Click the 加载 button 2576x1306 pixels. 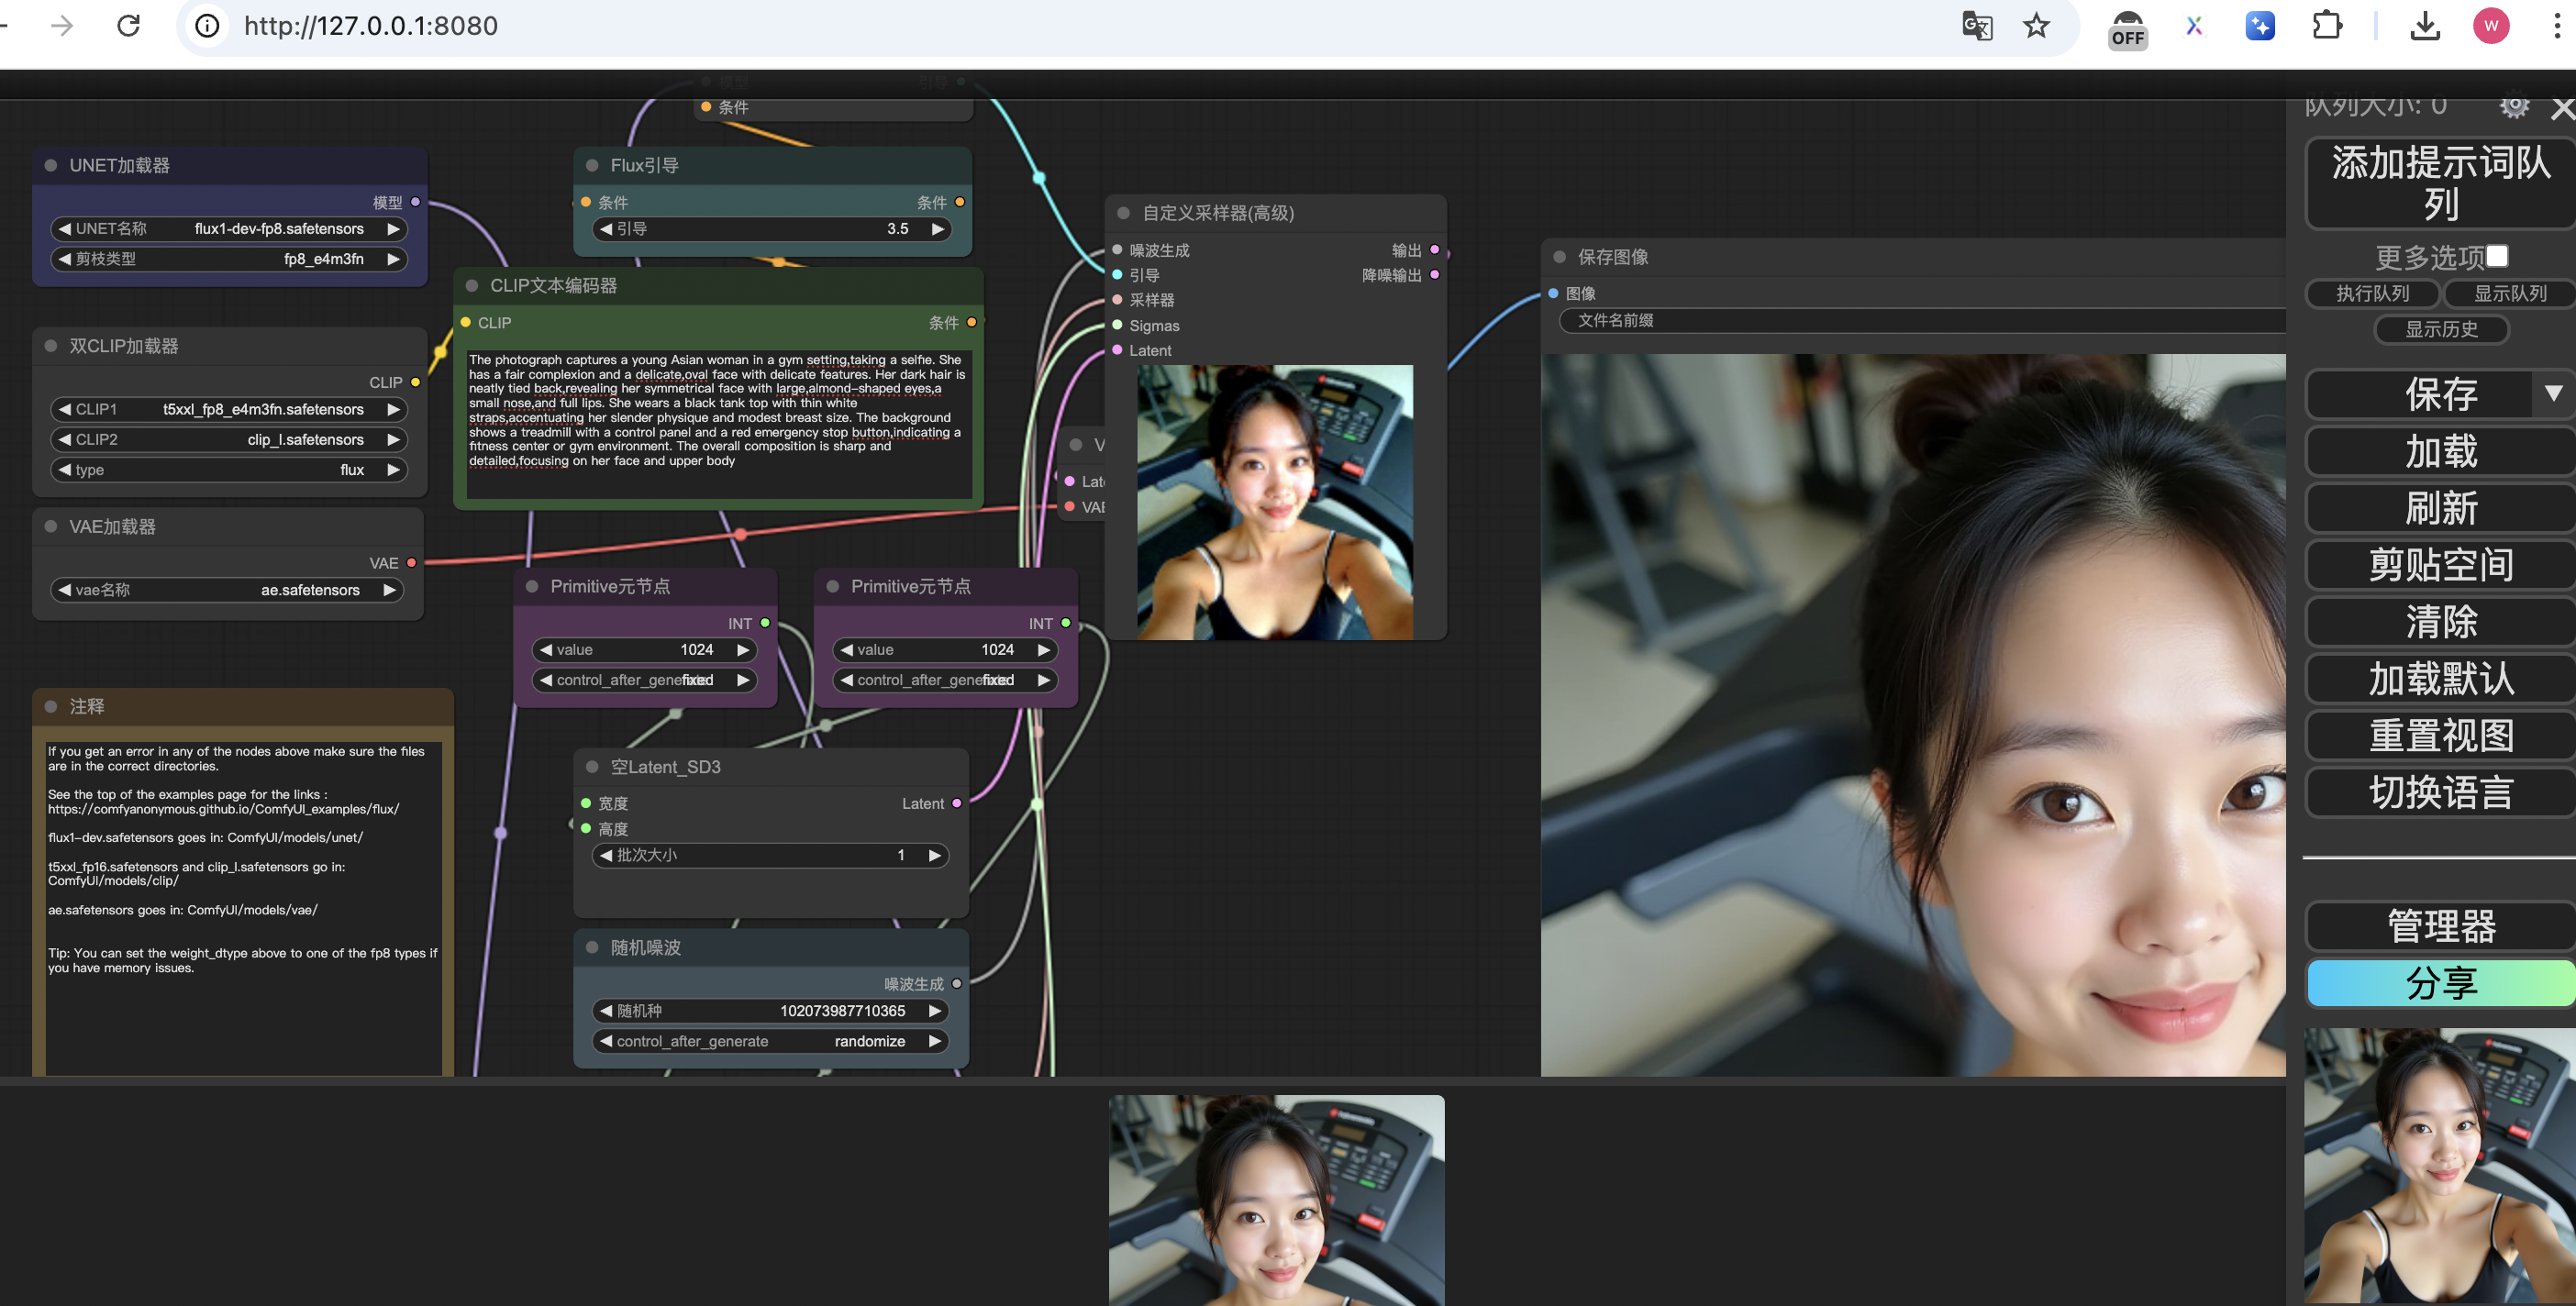coord(2440,451)
